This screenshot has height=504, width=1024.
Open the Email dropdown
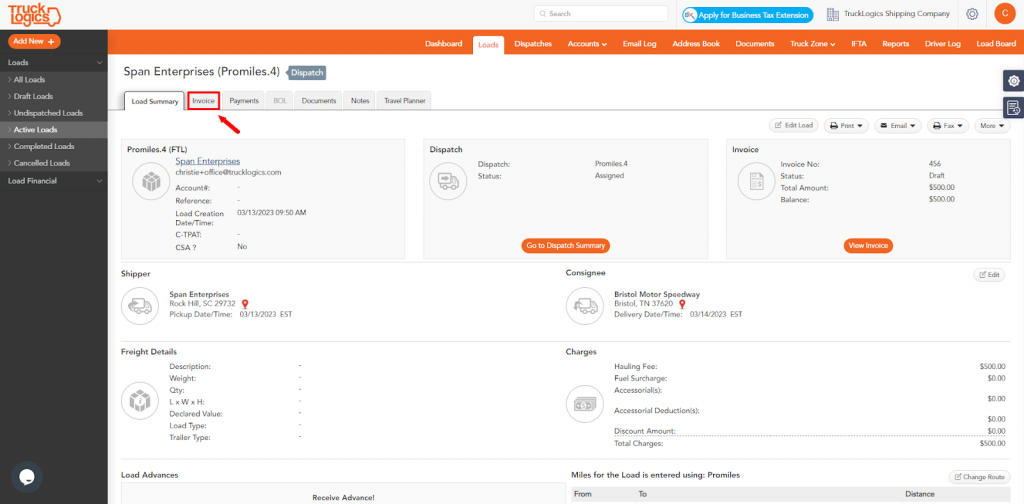(897, 125)
